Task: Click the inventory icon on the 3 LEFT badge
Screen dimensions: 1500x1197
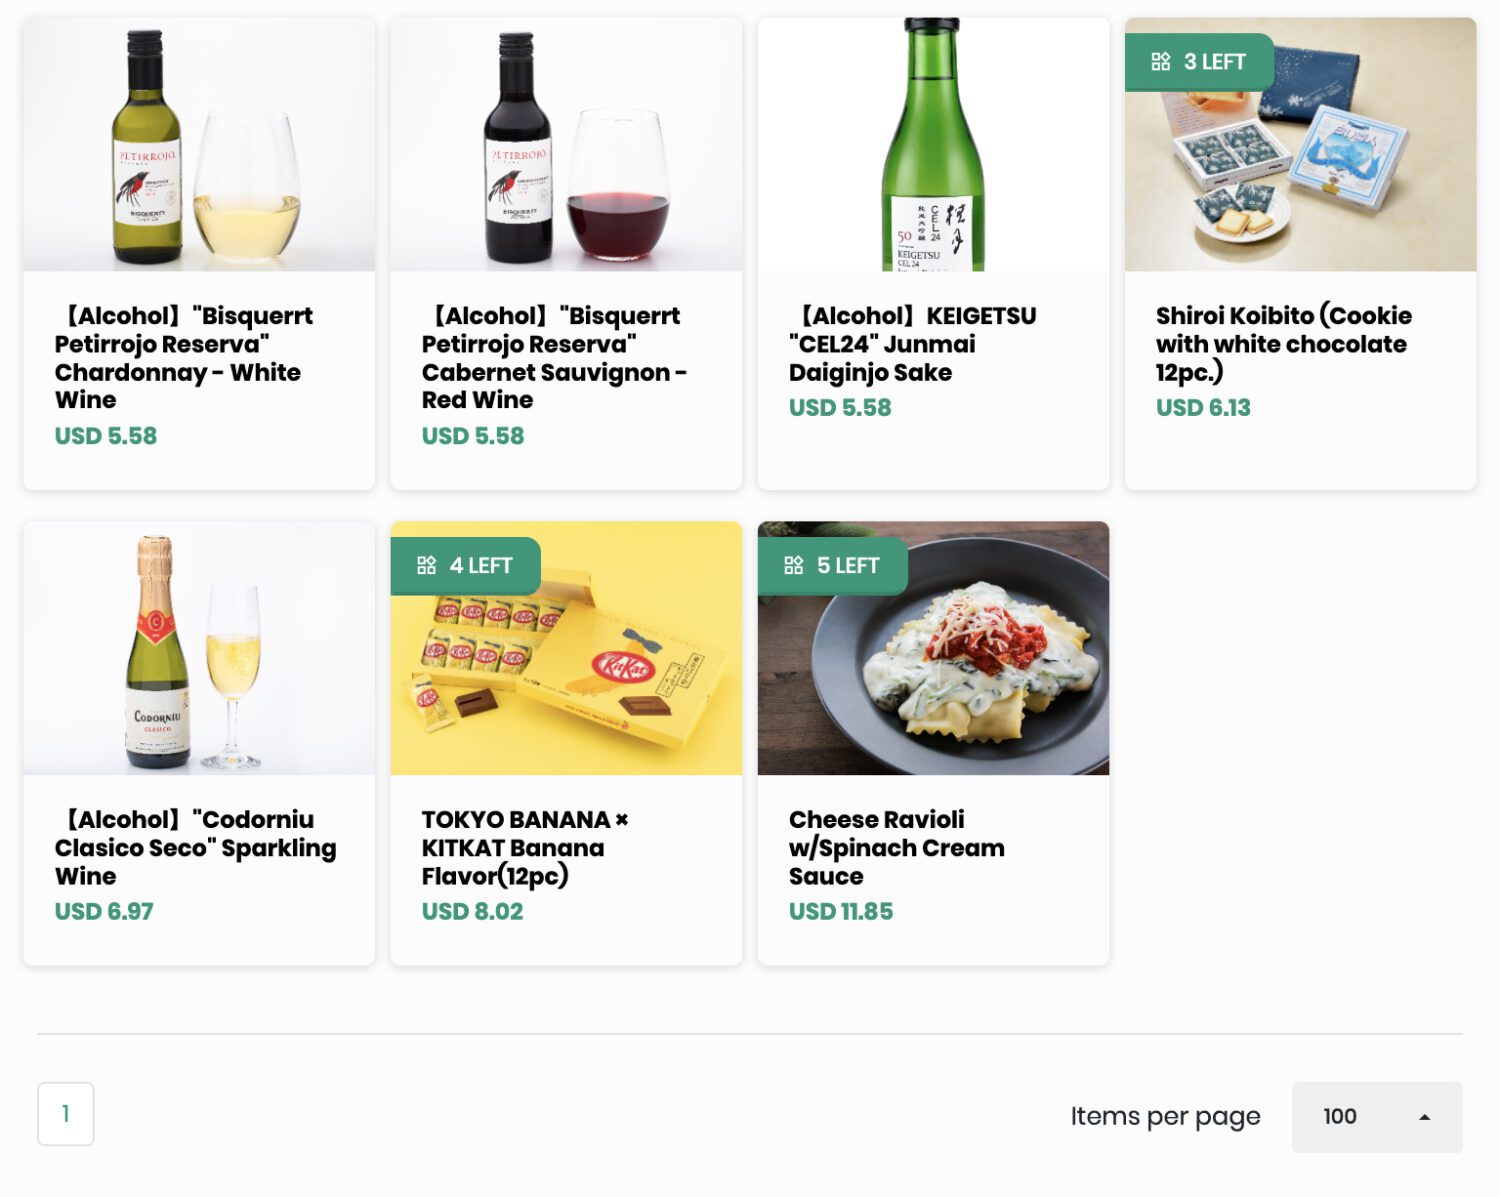Action: [1161, 61]
